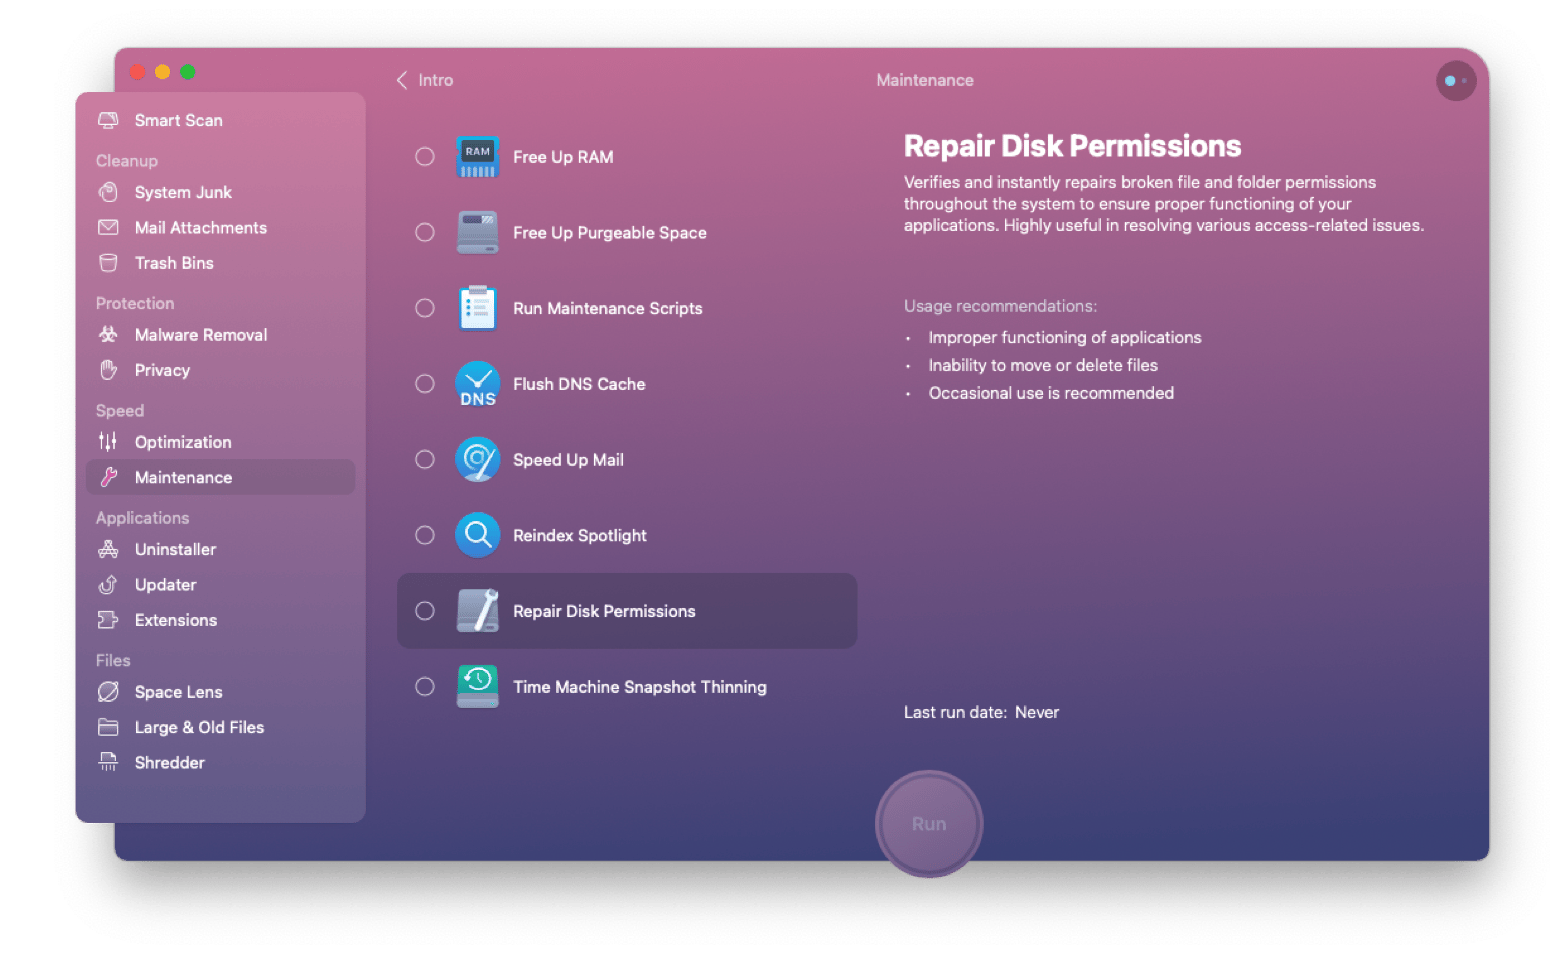Image resolution: width=1560 pixels, height=954 pixels.
Task: Go back using the Intro chevron
Action: coord(402,80)
